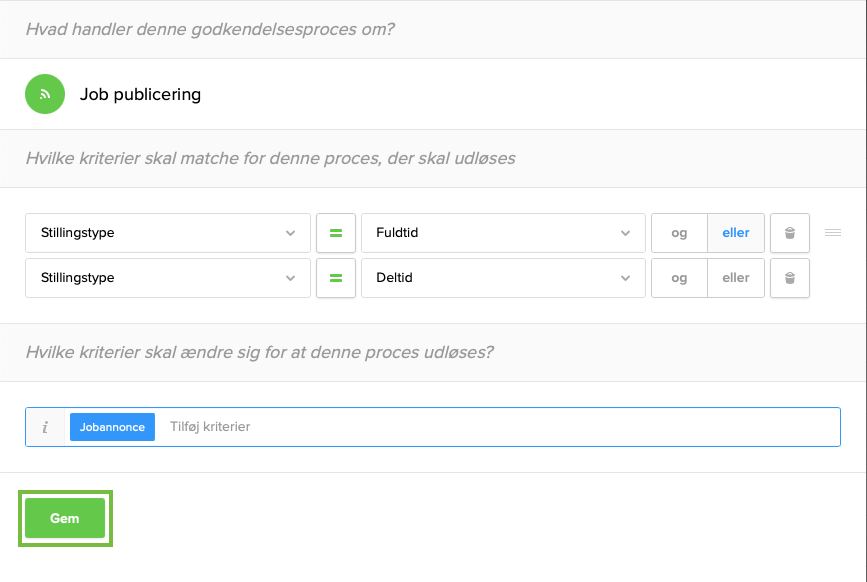Delete the Fuldtid criteria row

click(x=789, y=233)
